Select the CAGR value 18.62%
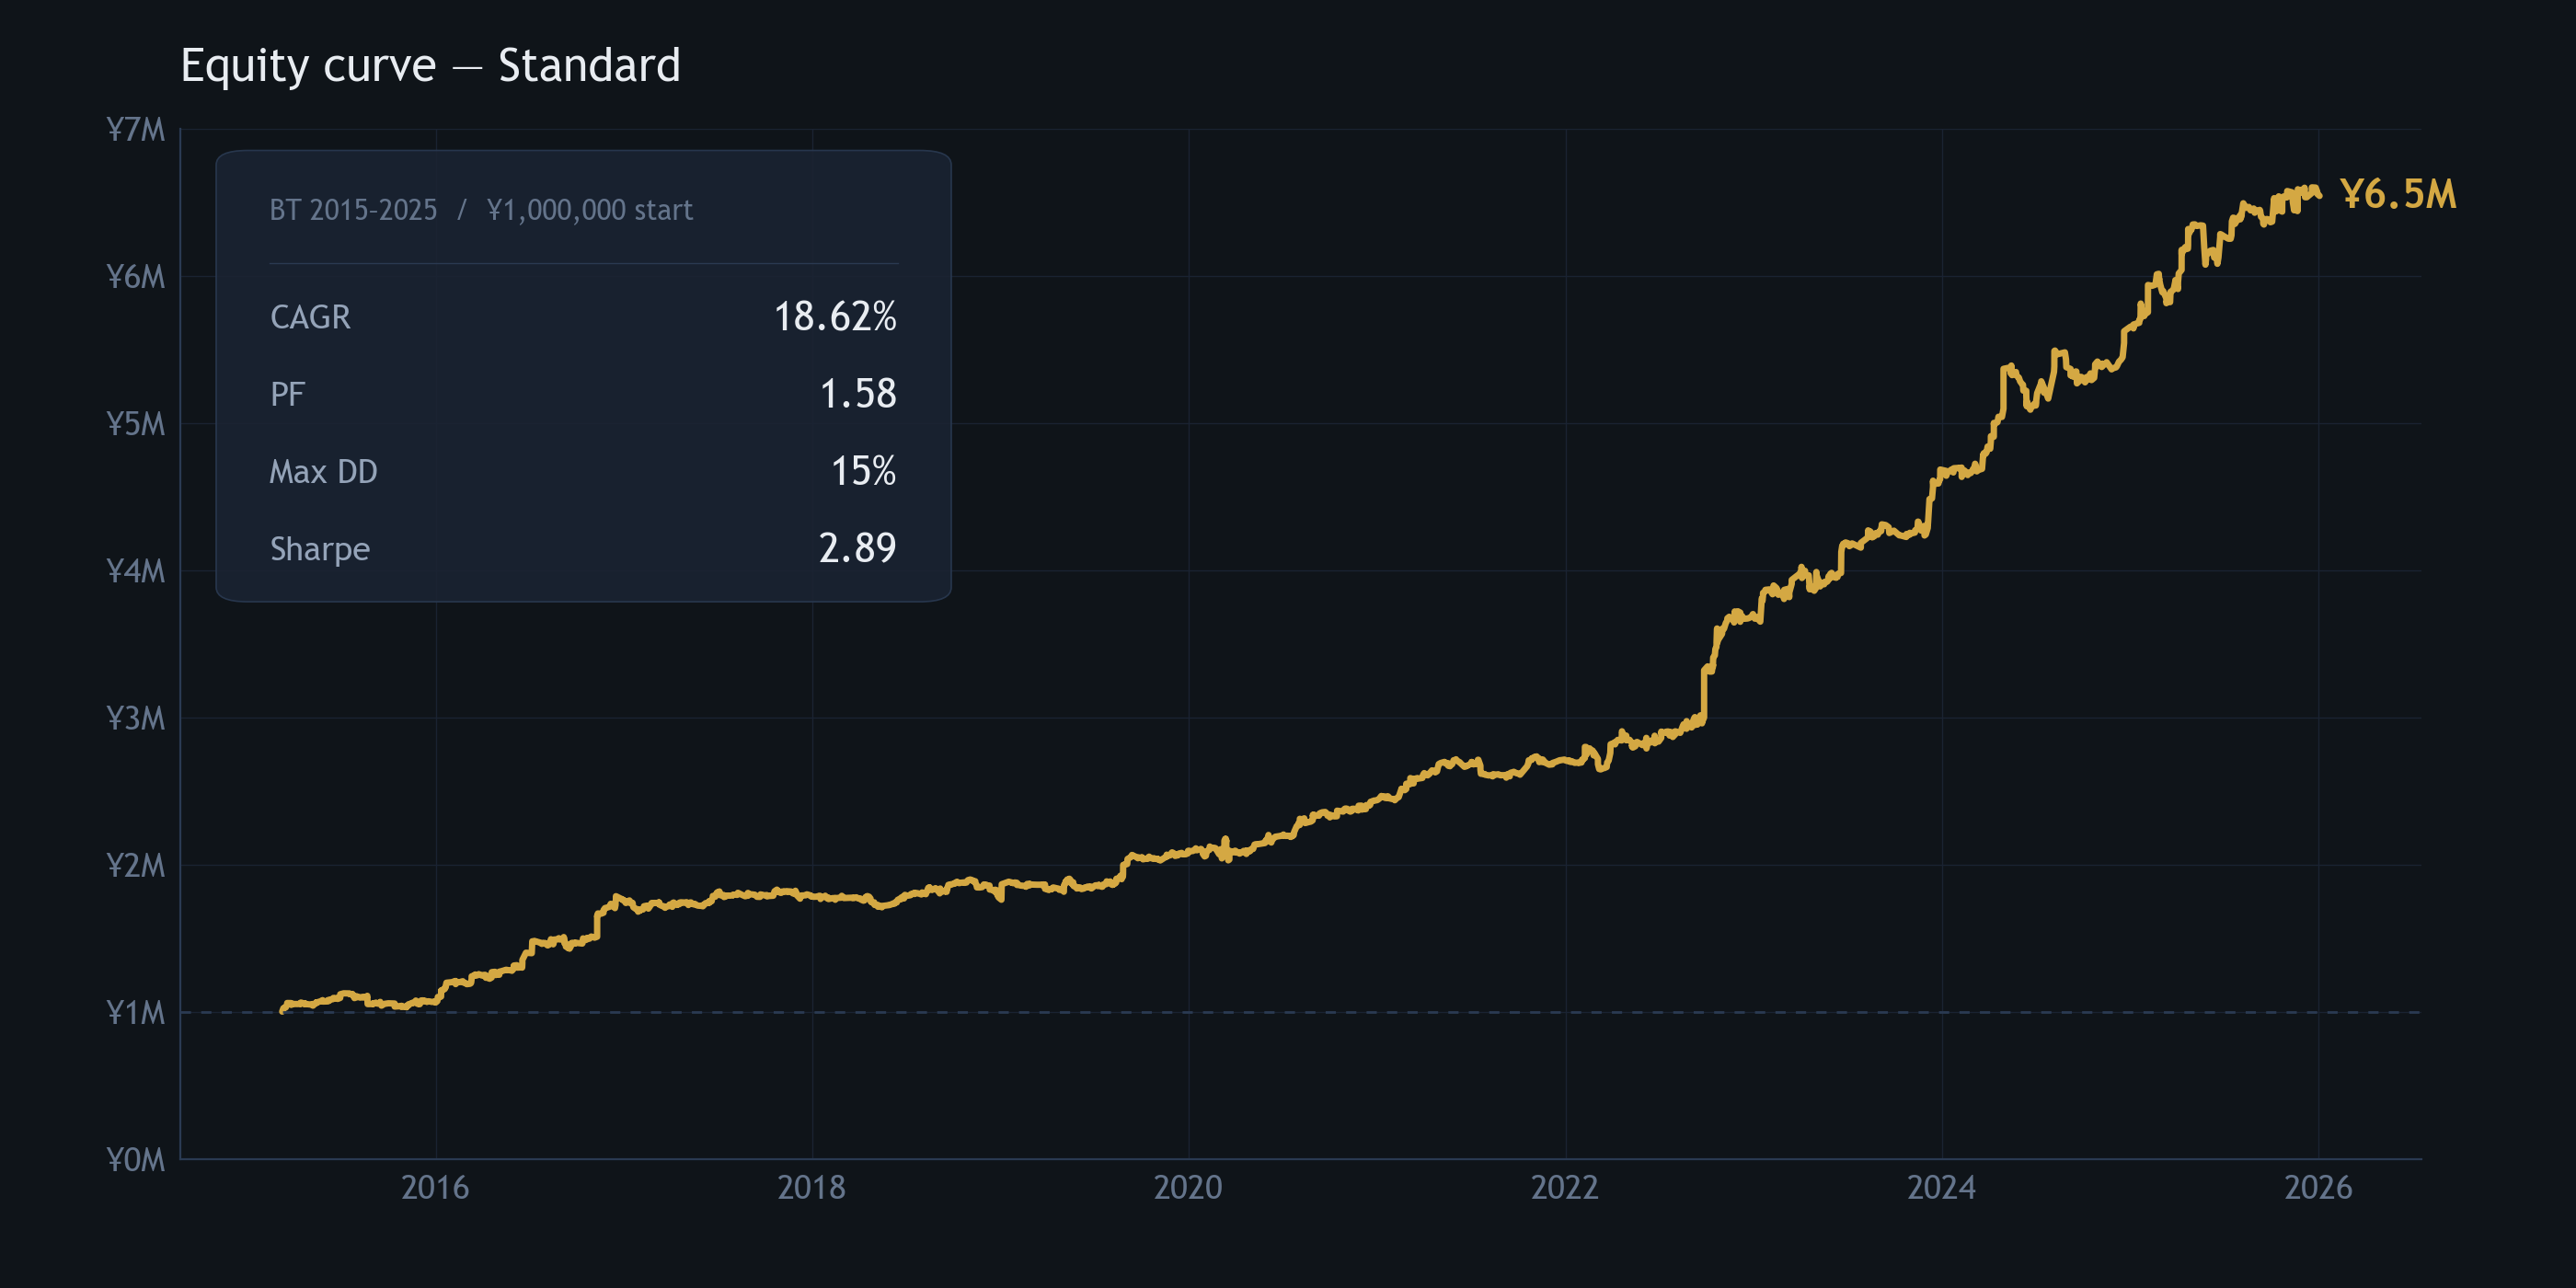2576x1288 pixels. click(x=835, y=317)
